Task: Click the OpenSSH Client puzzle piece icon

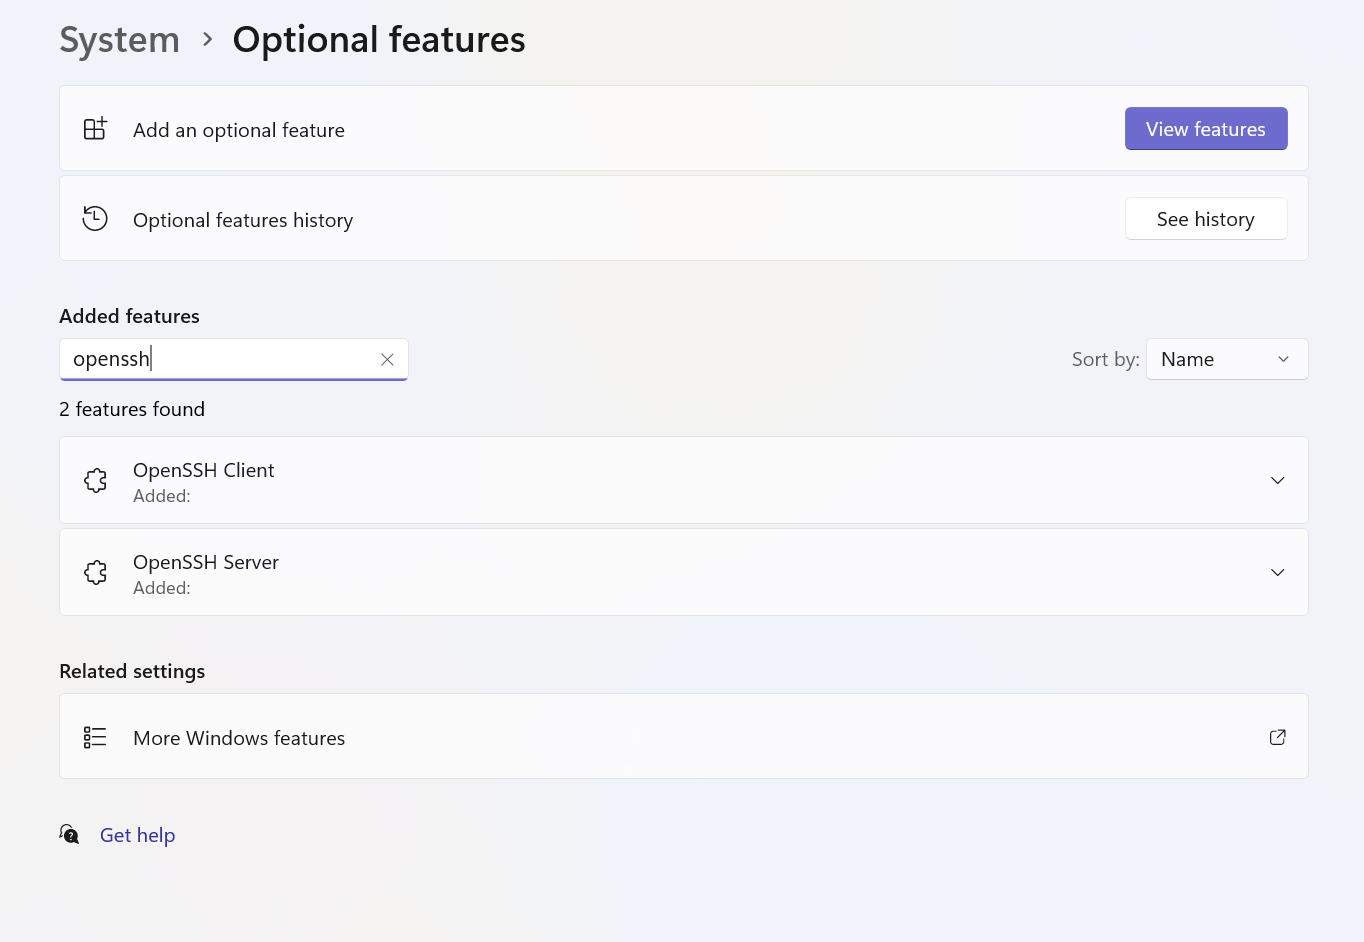Action: [x=96, y=480]
